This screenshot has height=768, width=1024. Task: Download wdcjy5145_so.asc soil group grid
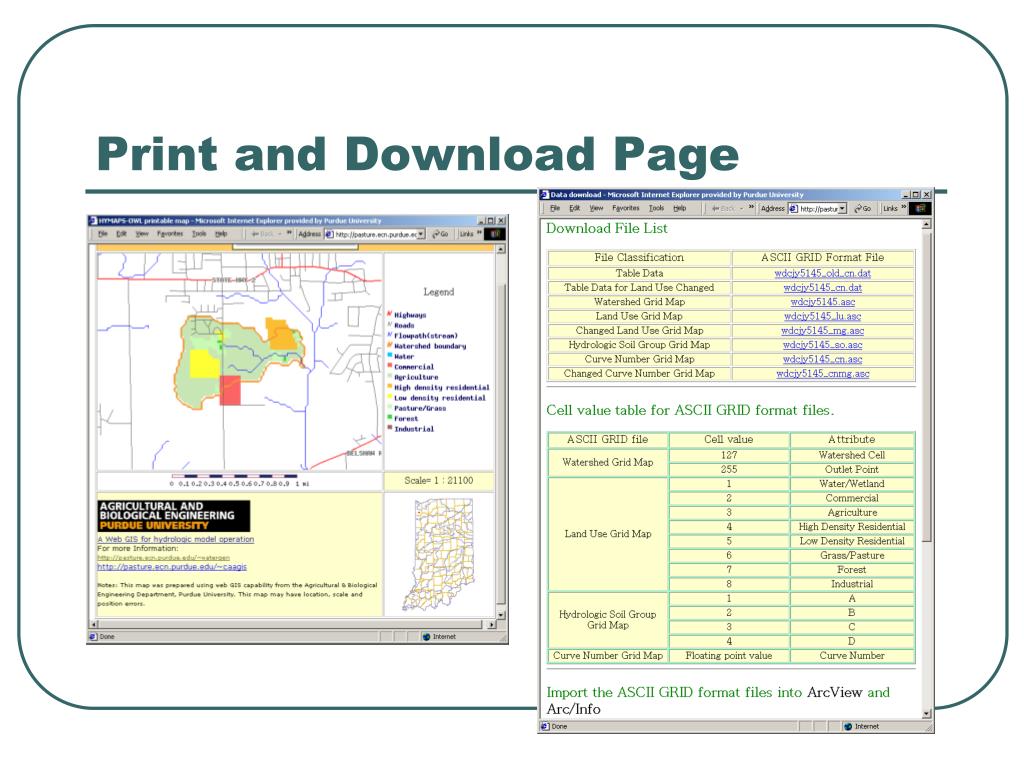tap(822, 345)
